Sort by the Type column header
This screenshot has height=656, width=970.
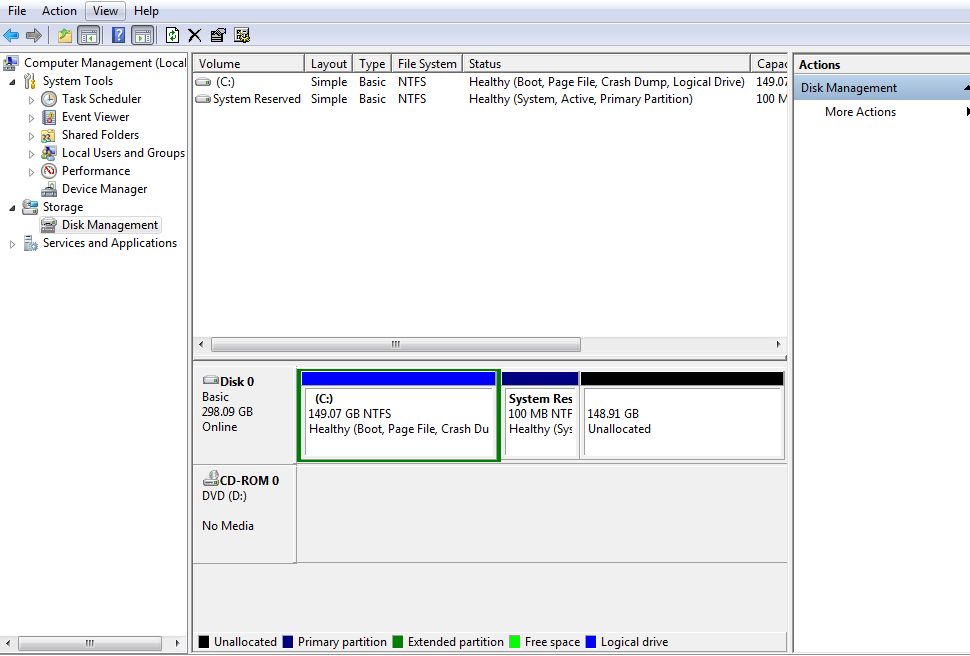pos(372,63)
